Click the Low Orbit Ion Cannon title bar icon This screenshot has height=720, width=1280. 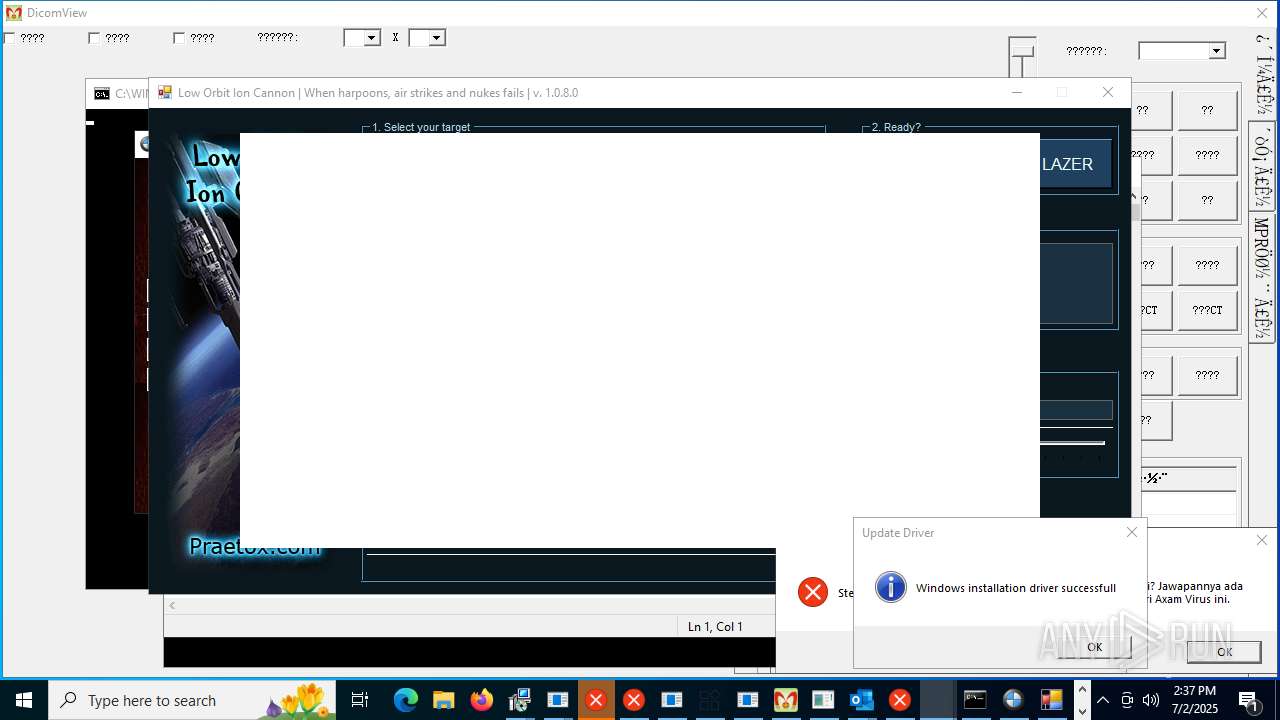pyautogui.click(x=165, y=92)
